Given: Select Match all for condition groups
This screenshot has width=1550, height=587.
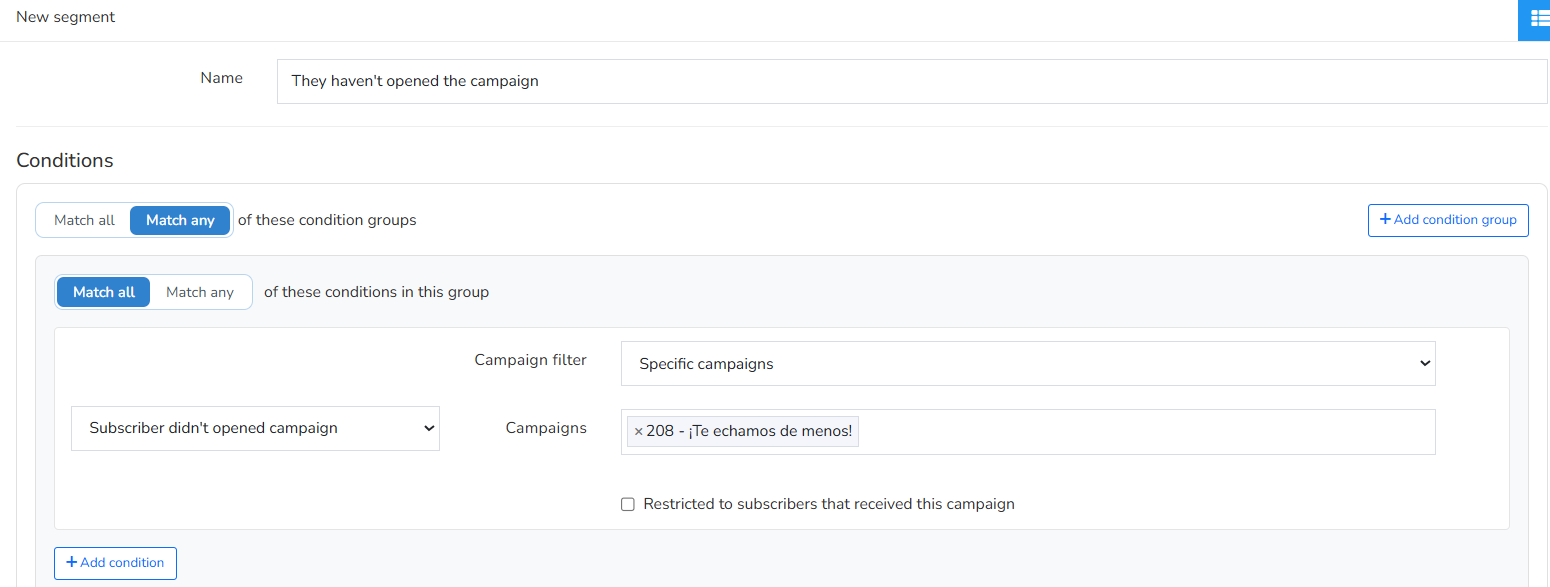Looking at the screenshot, I should tap(84, 220).
